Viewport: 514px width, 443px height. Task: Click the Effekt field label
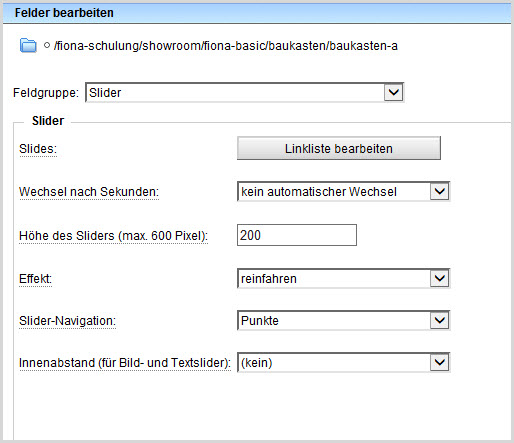click(x=35, y=279)
